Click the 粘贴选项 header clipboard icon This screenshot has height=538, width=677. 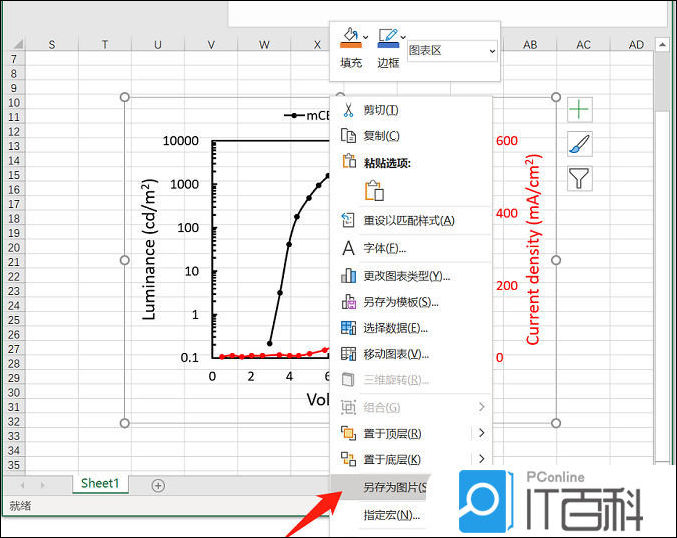pyautogui.click(x=349, y=161)
